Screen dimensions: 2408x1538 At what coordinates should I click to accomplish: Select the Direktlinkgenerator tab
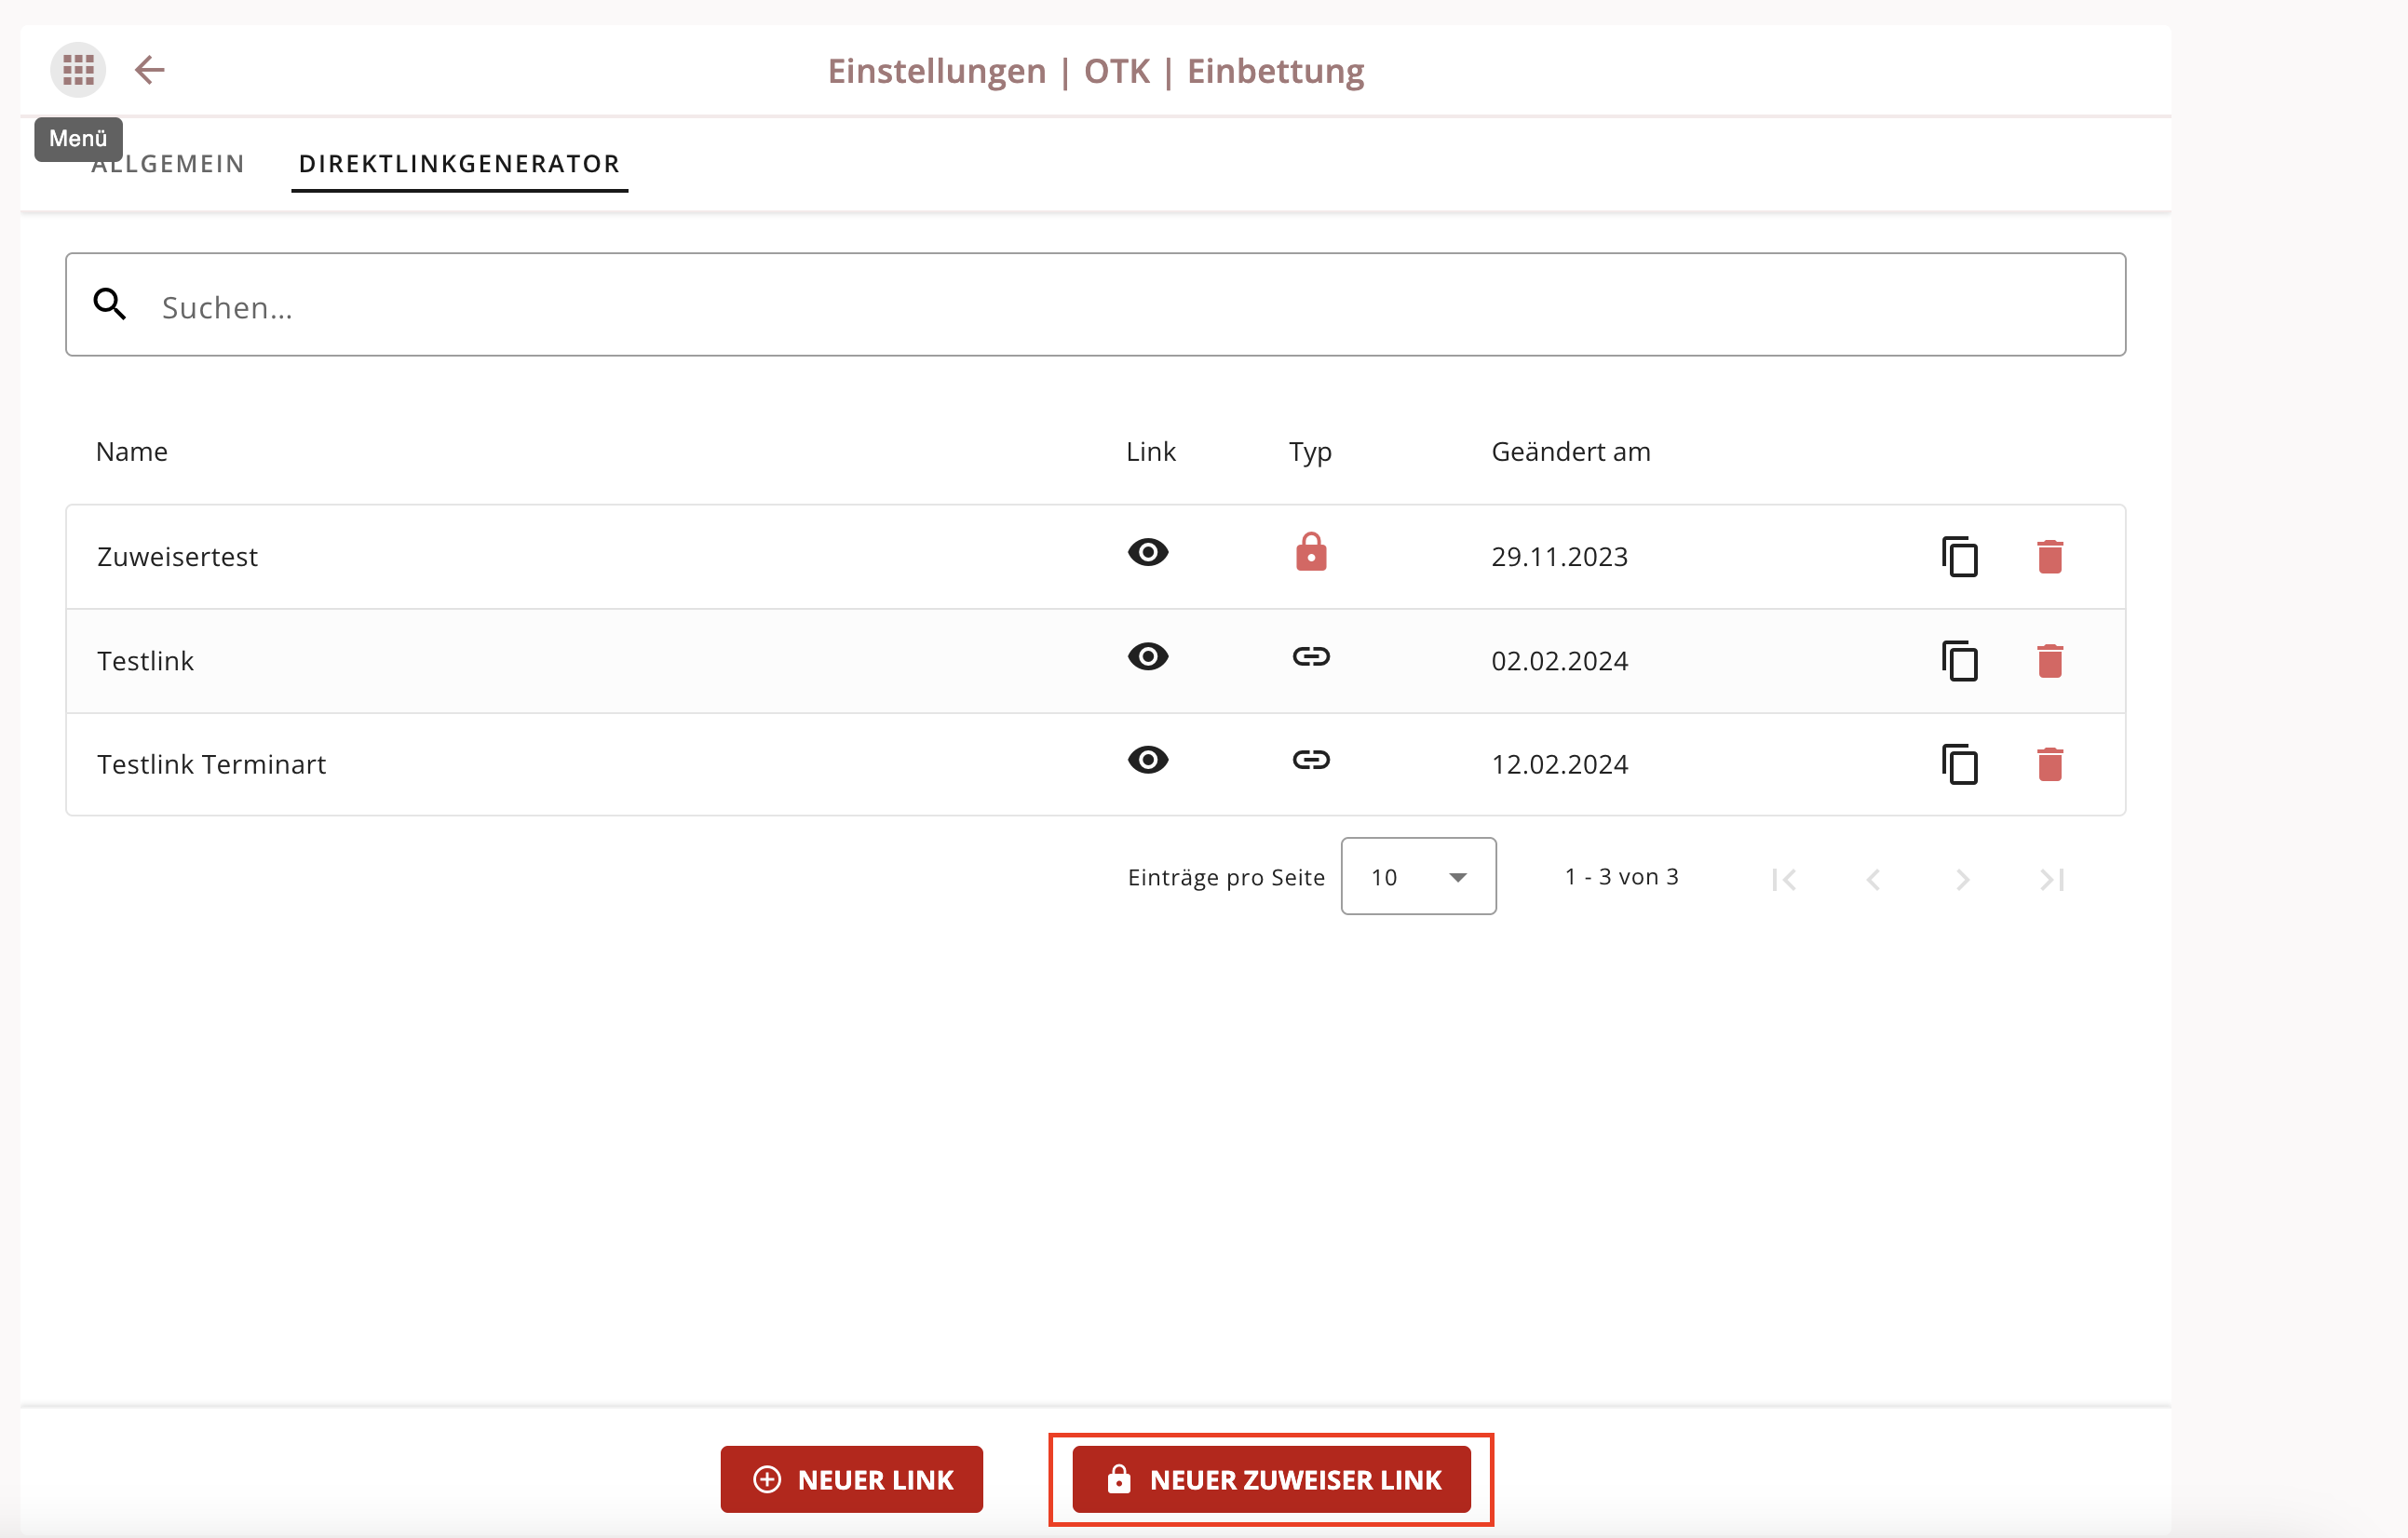pyautogui.click(x=460, y=164)
